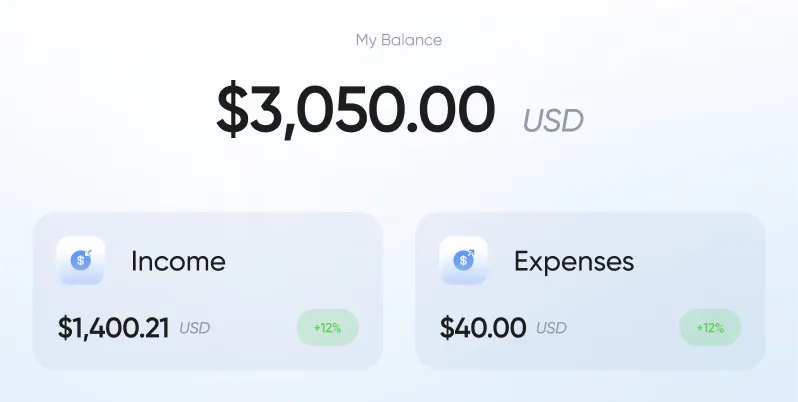Select the My Balance heading

click(399, 40)
